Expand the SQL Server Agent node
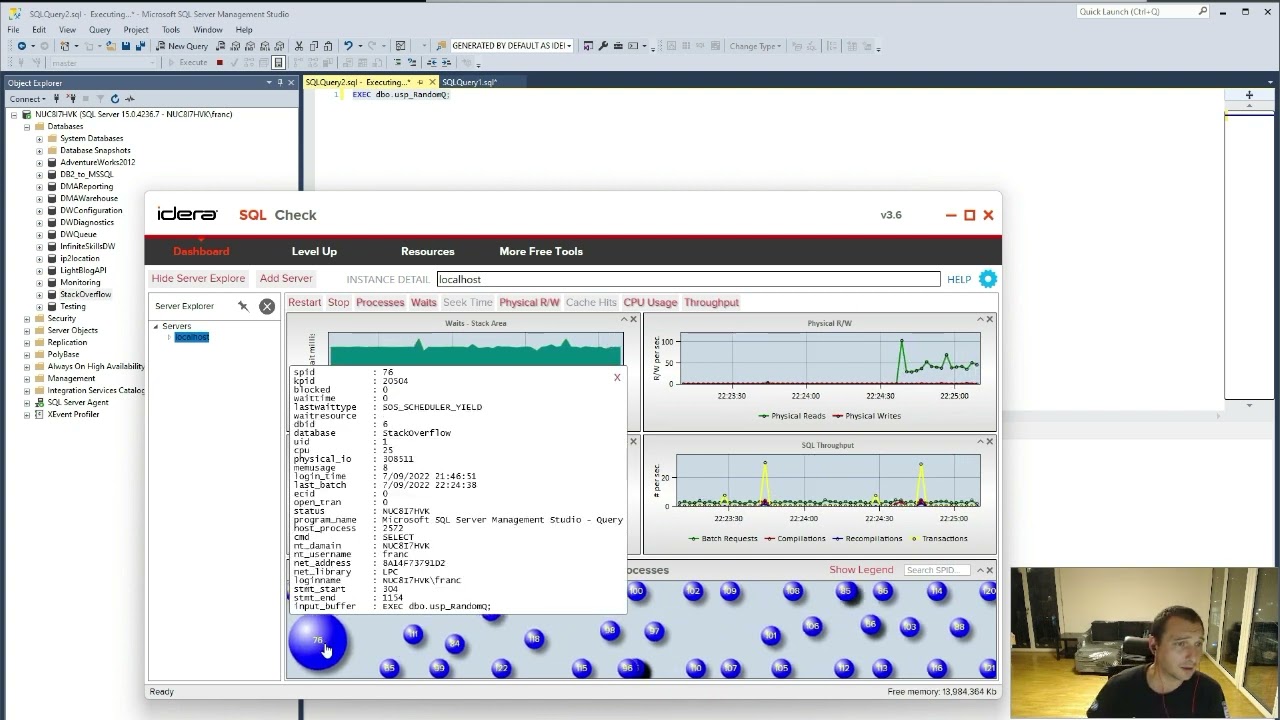The image size is (1280, 720). 27,402
